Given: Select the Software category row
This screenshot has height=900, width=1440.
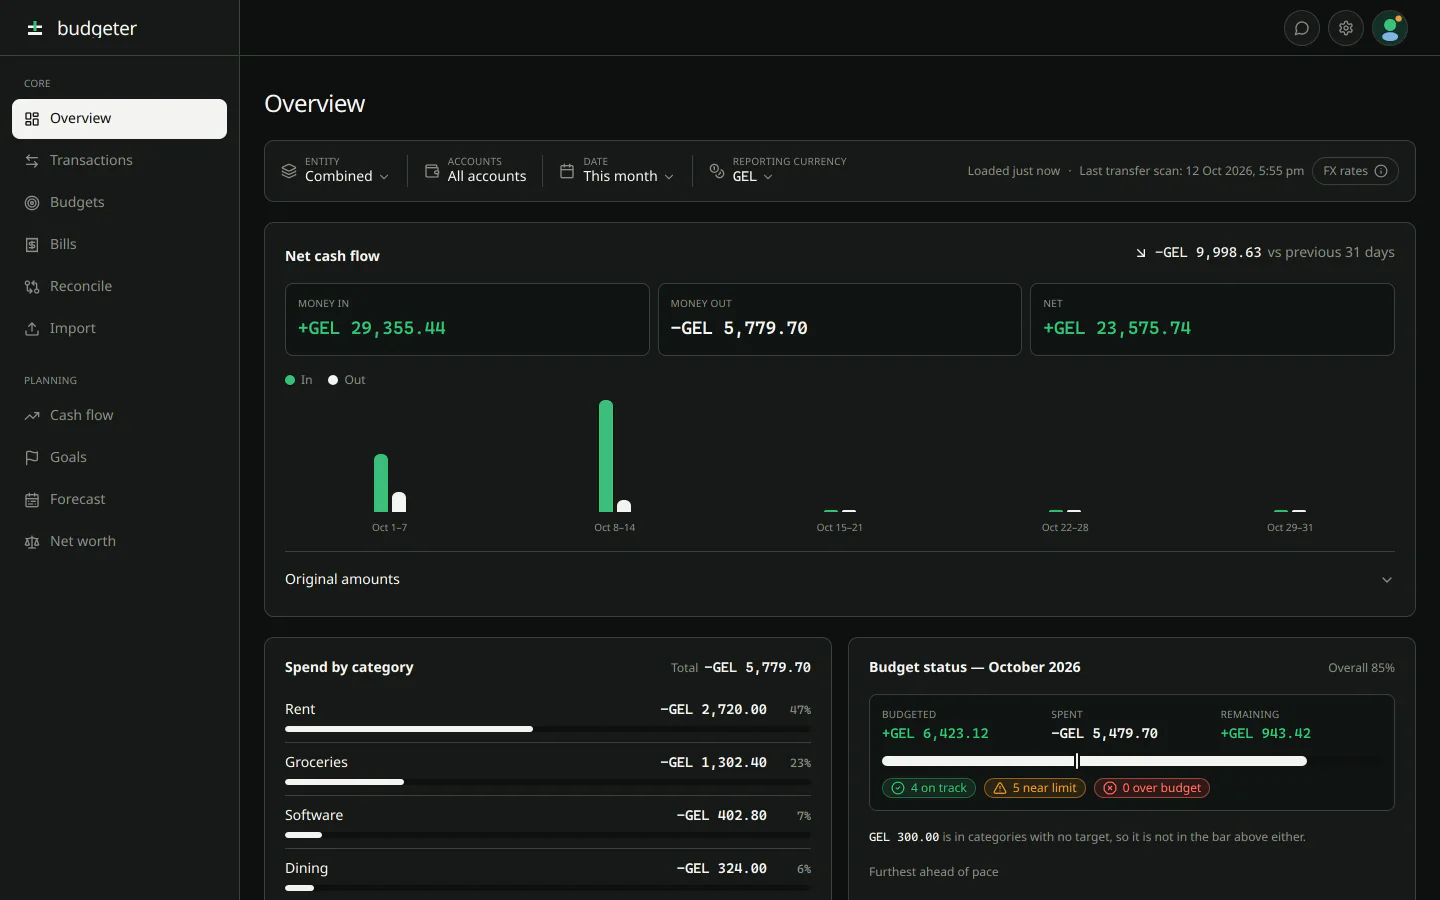Looking at the screenshot, I should click(548, 822).
